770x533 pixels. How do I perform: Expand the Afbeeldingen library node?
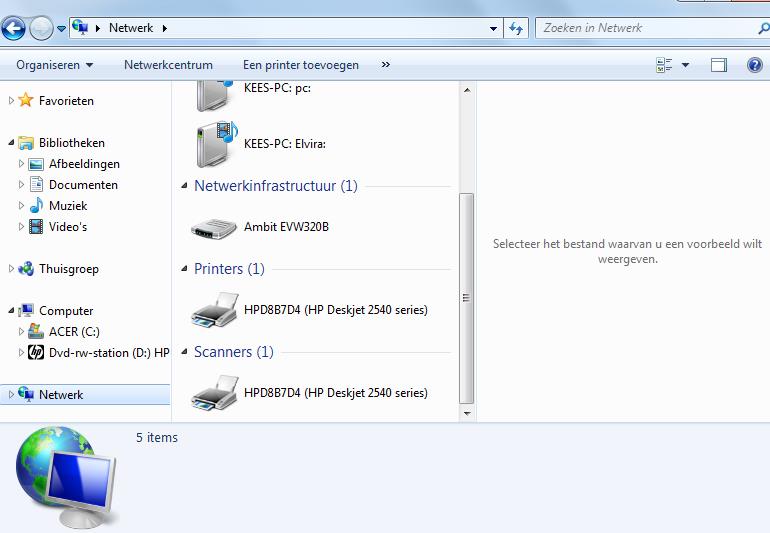pyautogui.click(x=21, y=164)
